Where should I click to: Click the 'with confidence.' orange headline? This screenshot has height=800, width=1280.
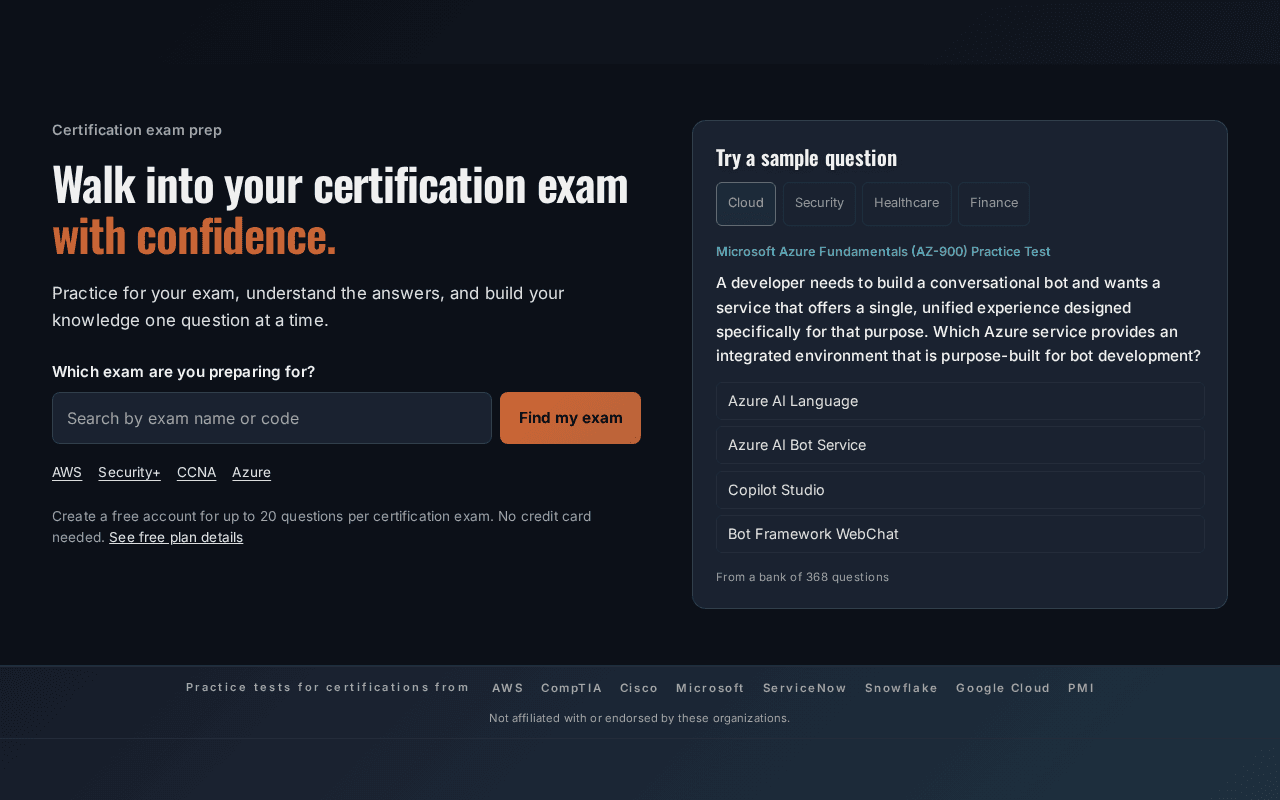(x=194, y=236)
